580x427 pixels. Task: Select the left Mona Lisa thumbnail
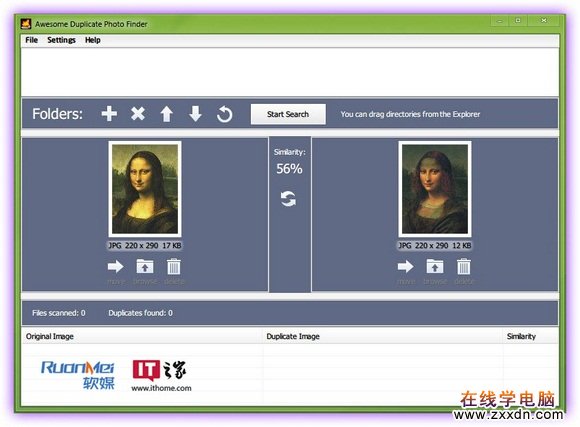145,189
